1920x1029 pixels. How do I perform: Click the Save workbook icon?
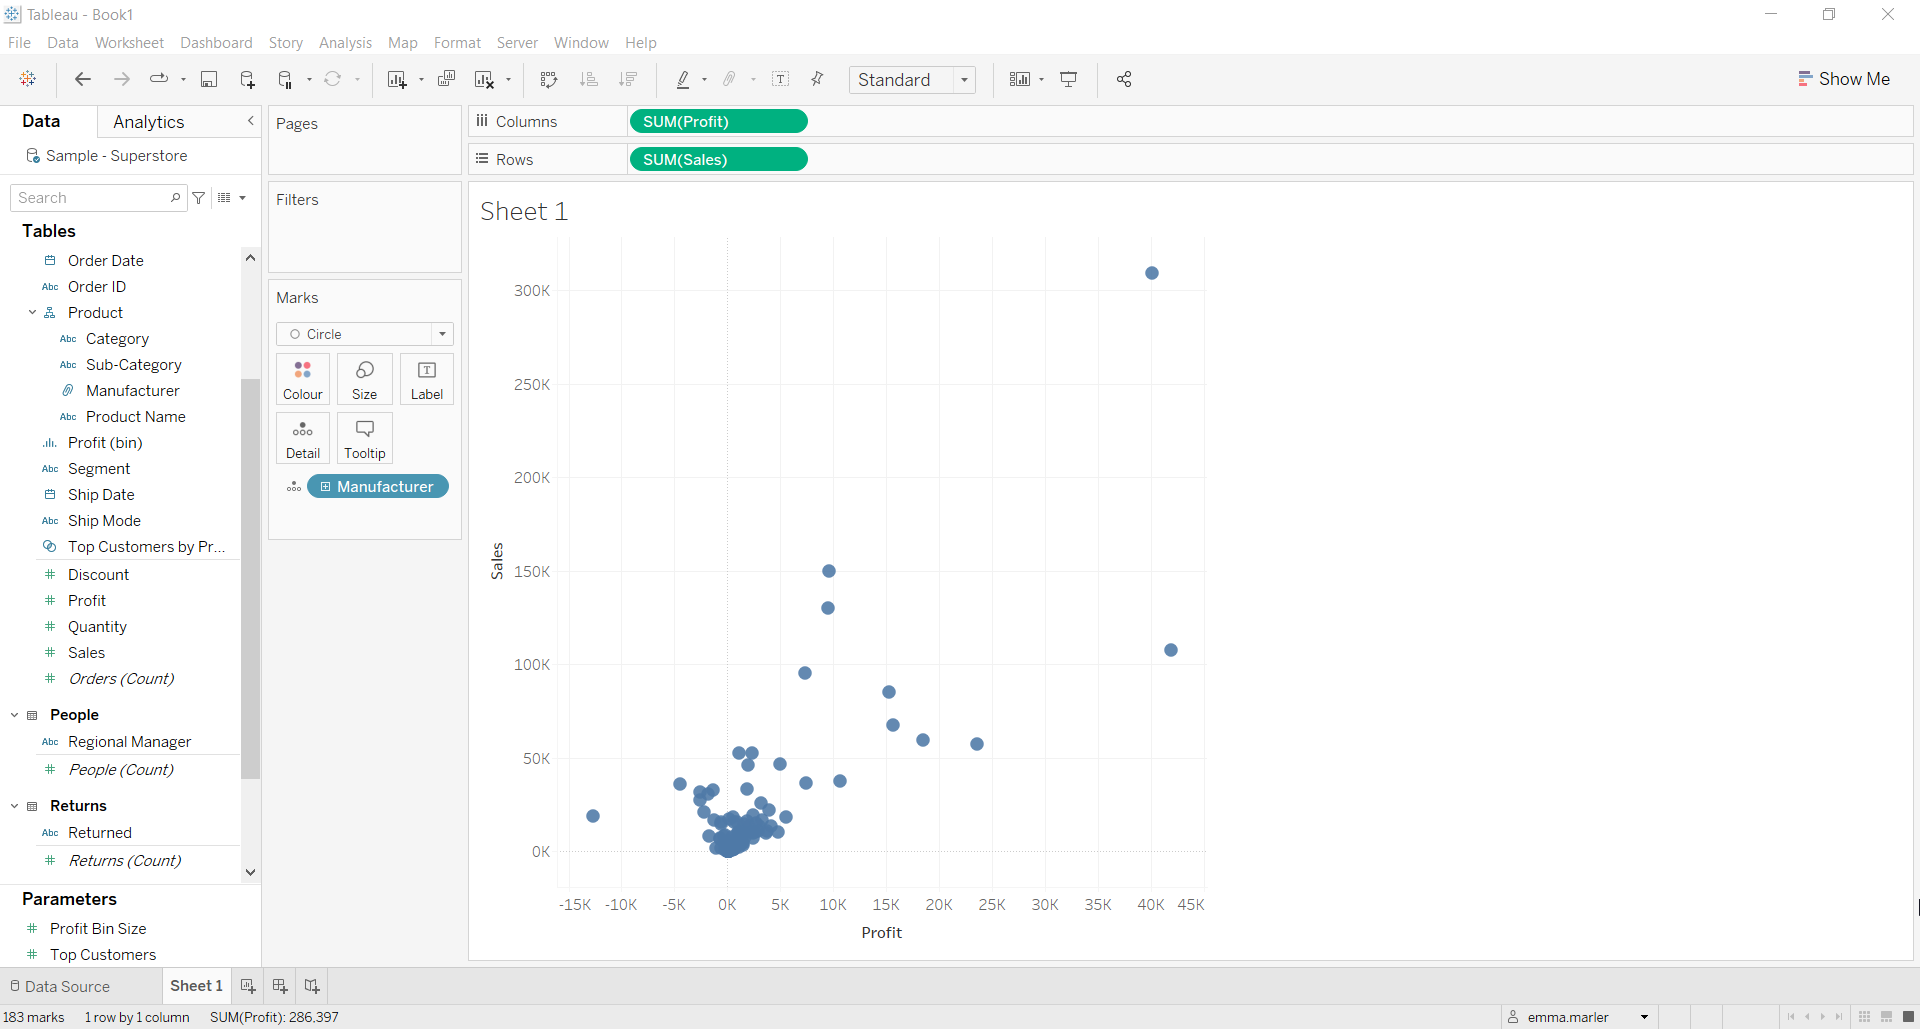pyautogui.click(x=209, y=80)
